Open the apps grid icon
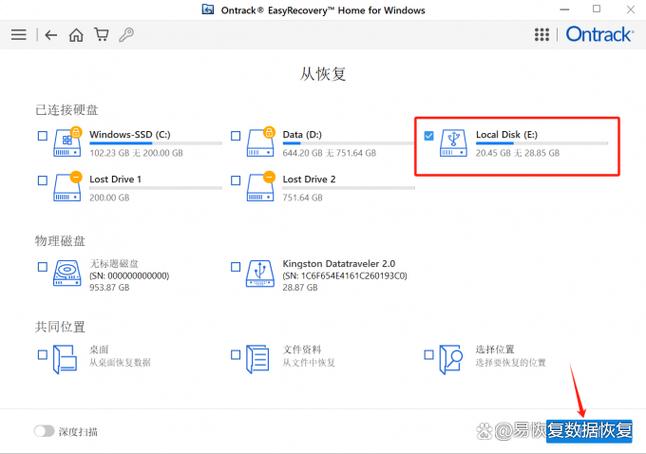646x454 pixels. click(x=542, y=35)
